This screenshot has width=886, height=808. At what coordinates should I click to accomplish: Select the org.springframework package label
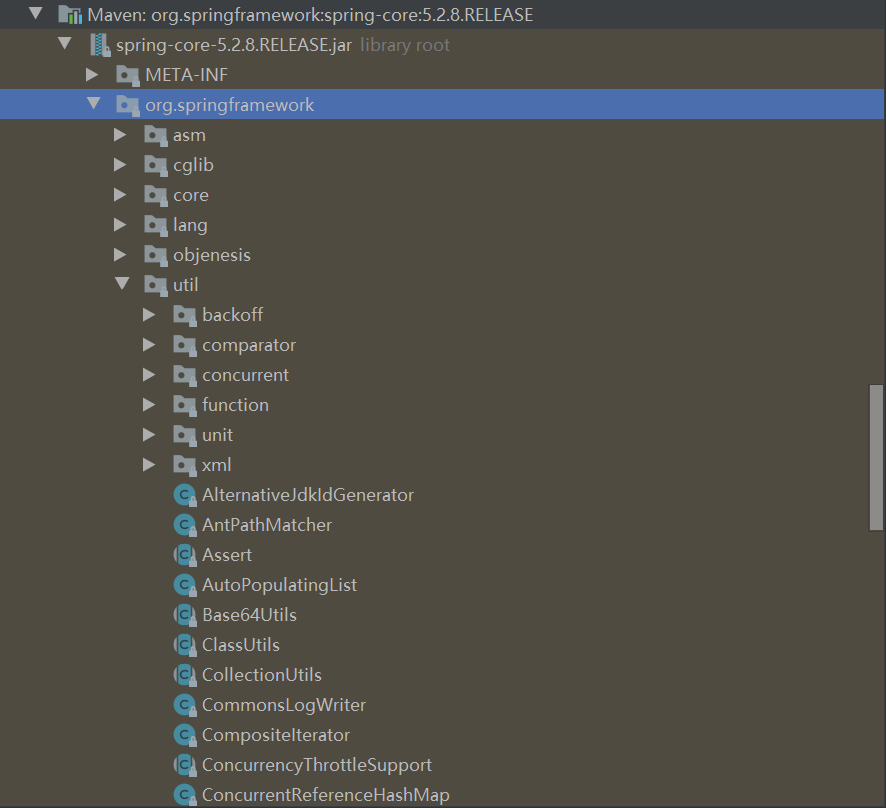coord(229,105)
